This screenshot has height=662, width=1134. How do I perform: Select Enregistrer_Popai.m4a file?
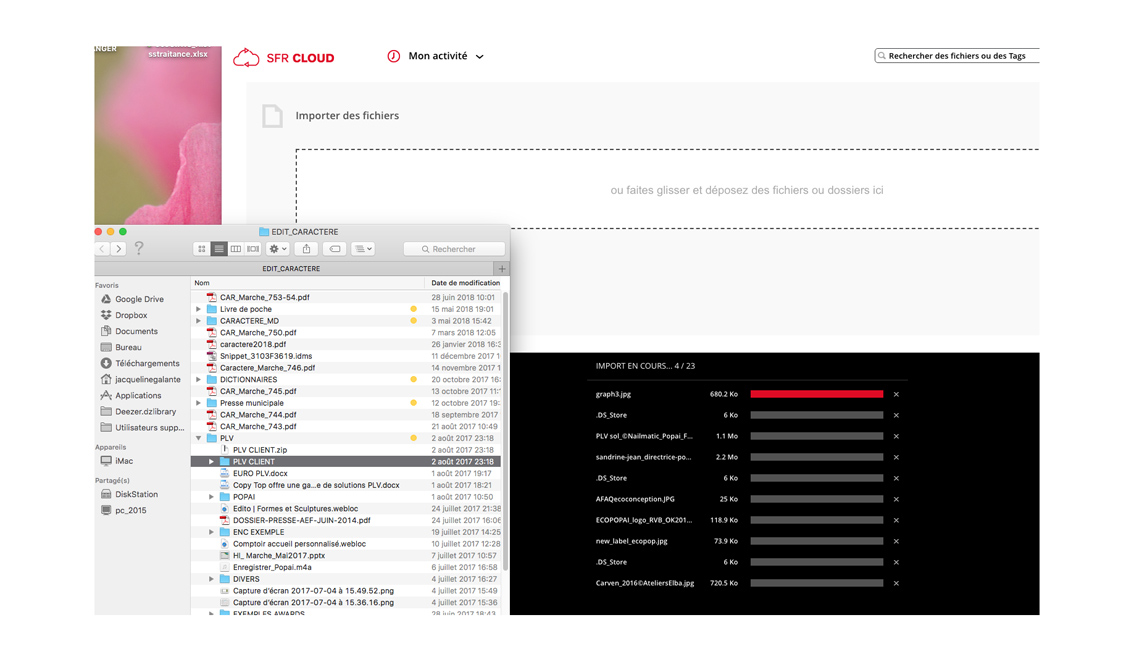point(346,567)
